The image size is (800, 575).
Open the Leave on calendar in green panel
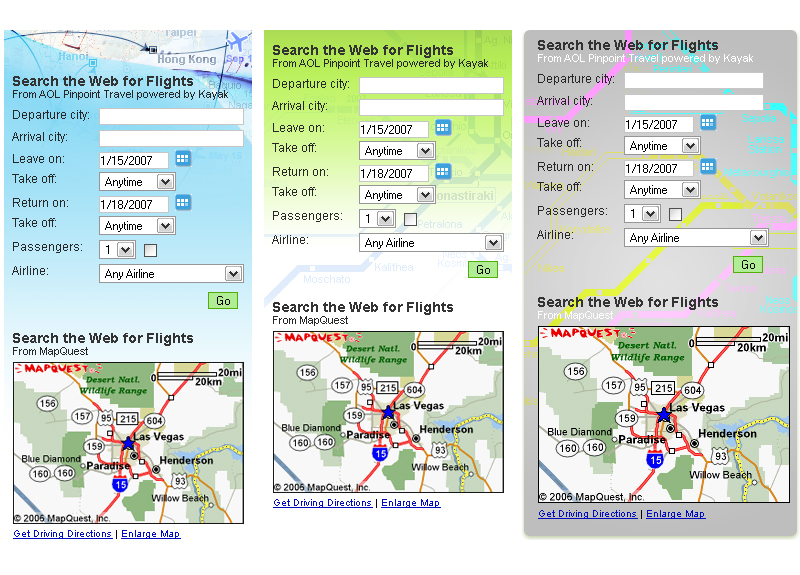click(443, 128)
